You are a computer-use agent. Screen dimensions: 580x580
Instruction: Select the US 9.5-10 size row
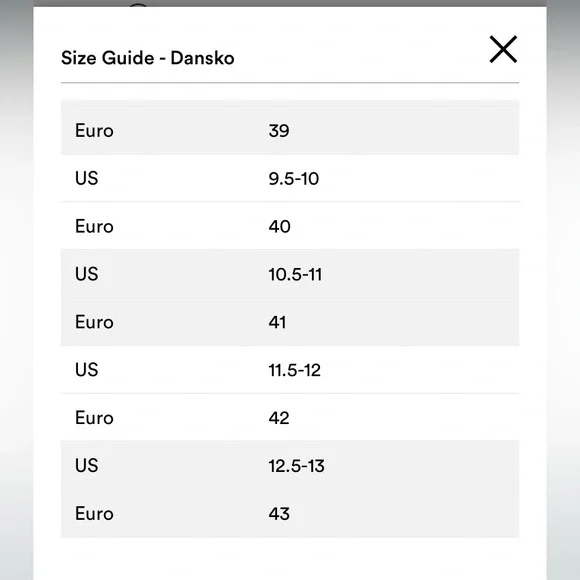[290, 178]
